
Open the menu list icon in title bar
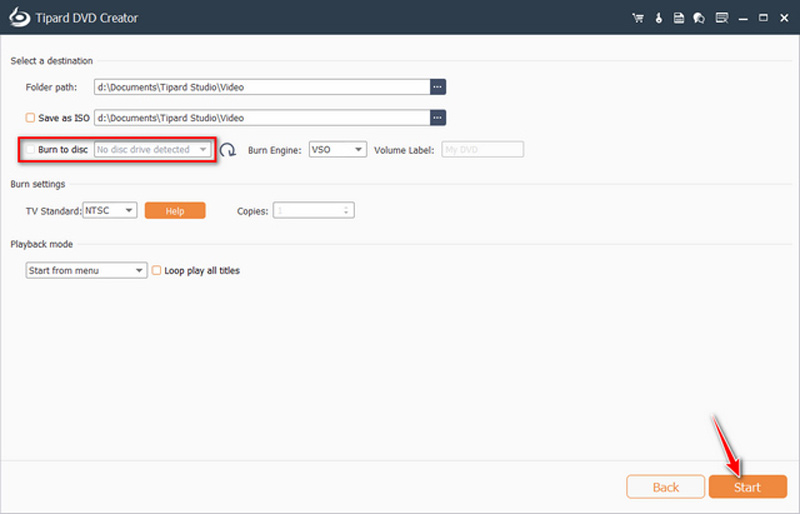tap(722, 18)
